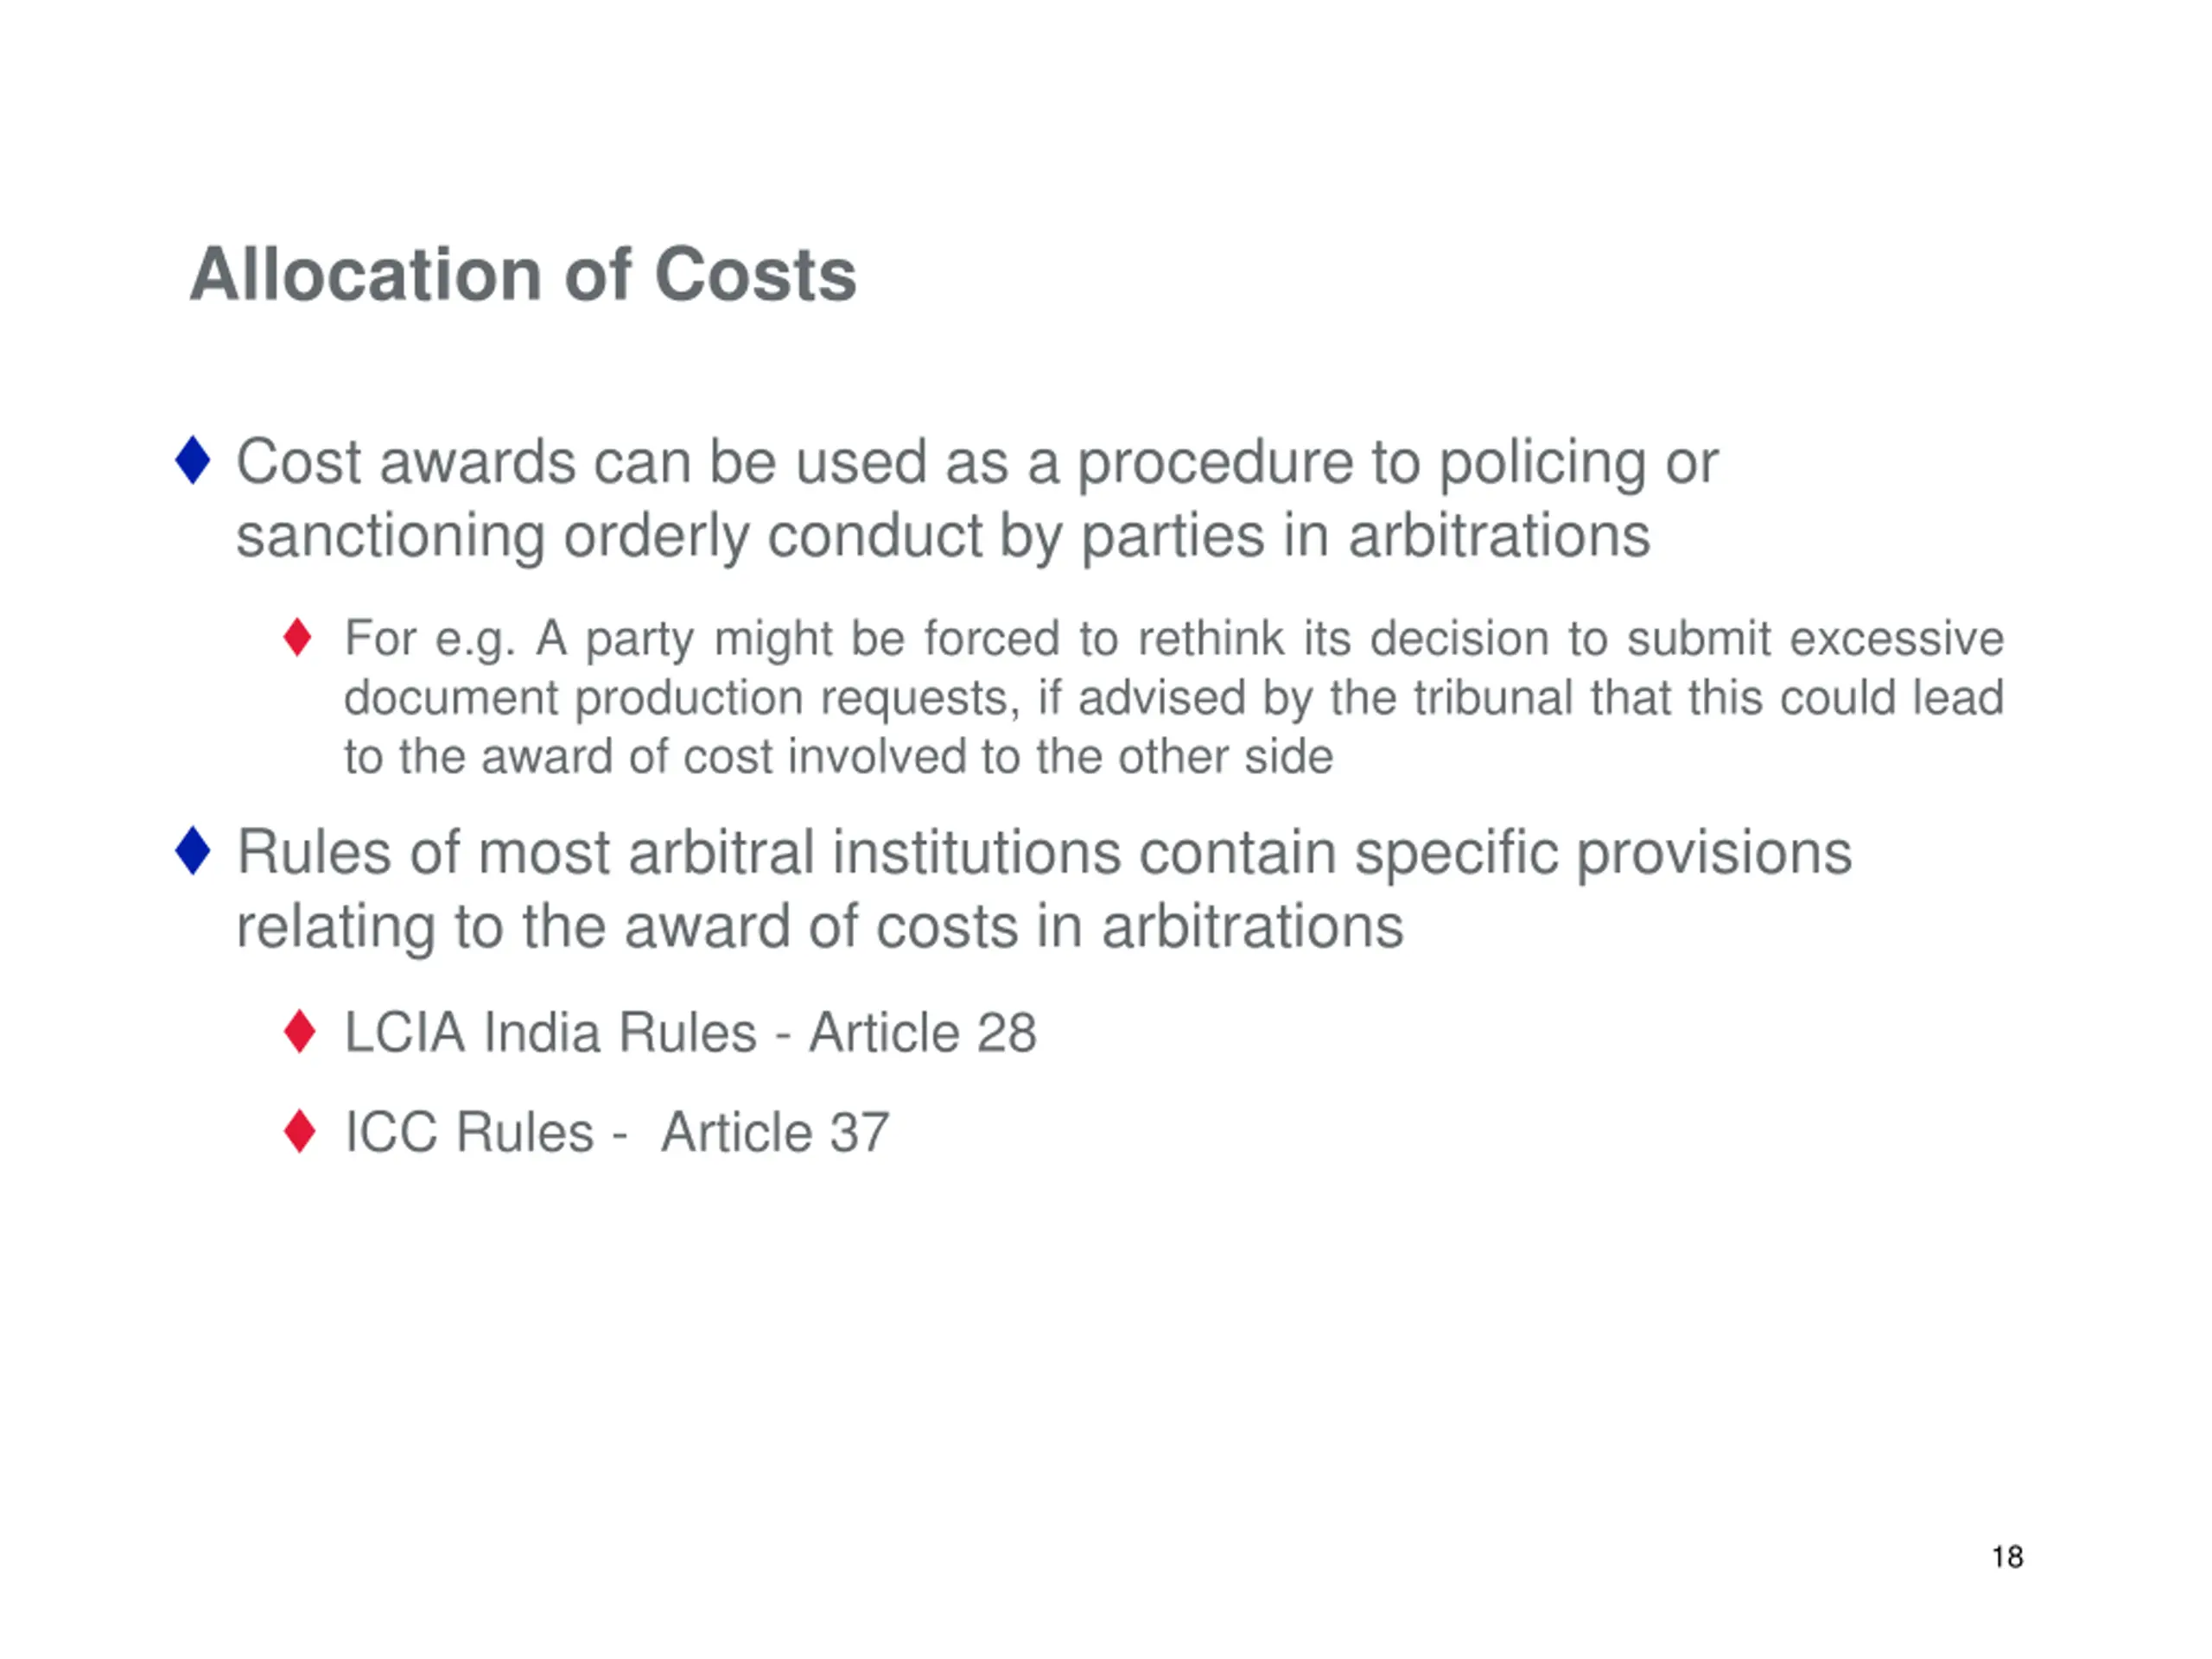Viewport: 2212px width, 1659px height.
Task: Click the blue diamond beside 'Cost awards'
Action: coord(192,460)
